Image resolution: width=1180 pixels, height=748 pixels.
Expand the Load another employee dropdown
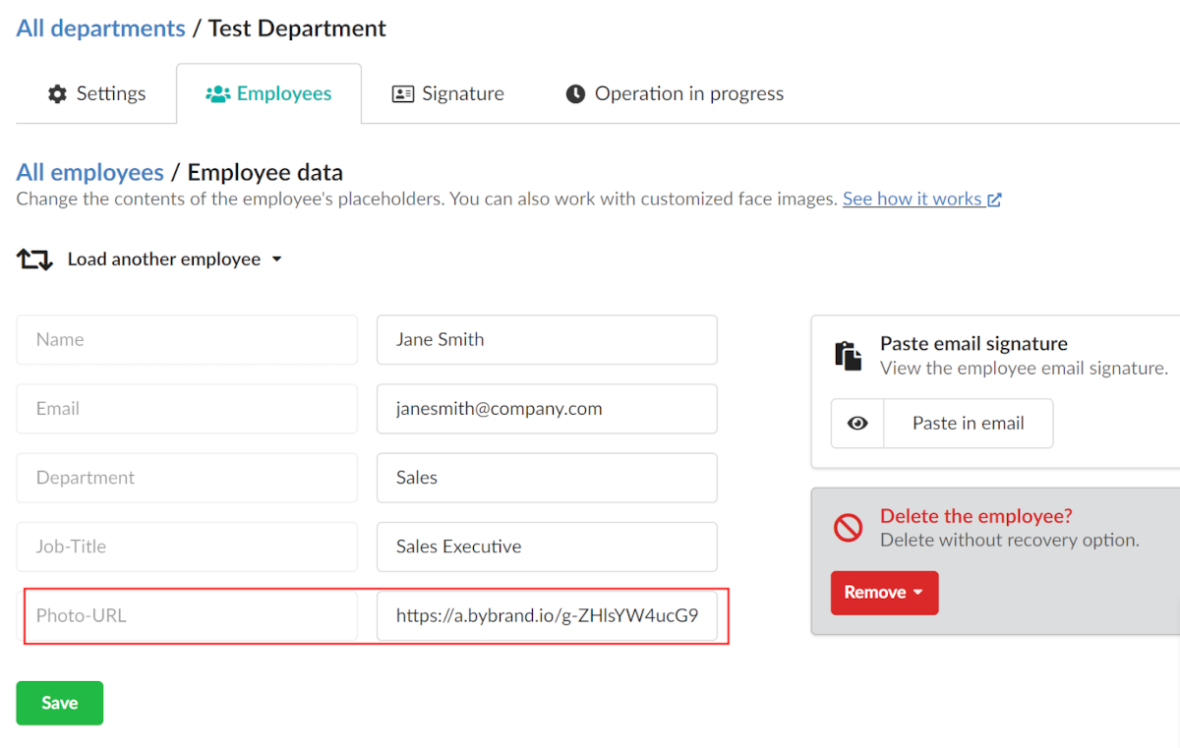click(278, 259)
